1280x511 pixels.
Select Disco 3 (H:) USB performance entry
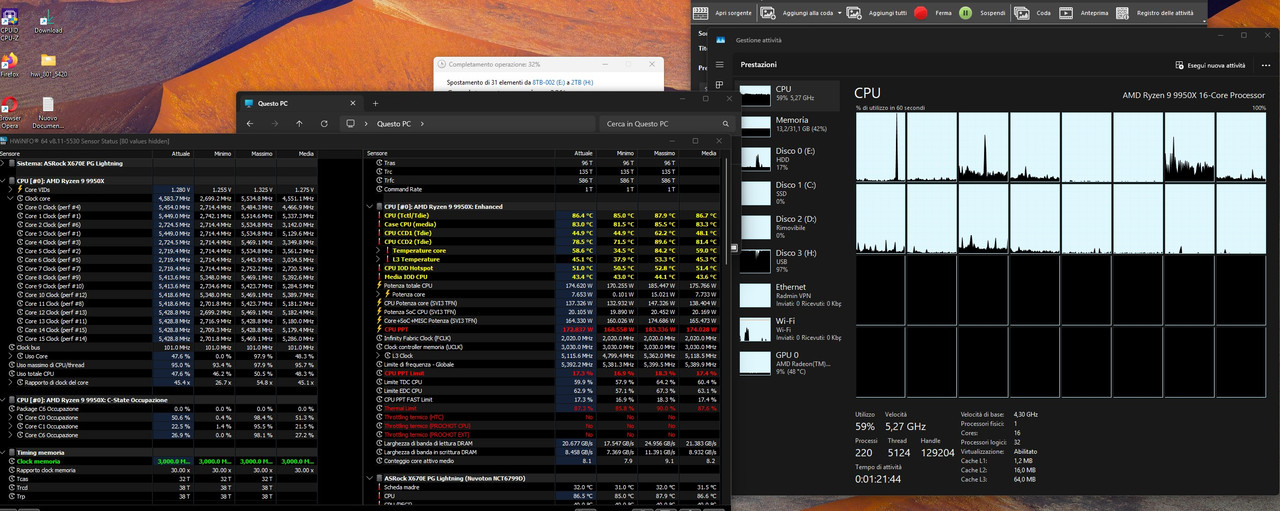pos(788,260)
